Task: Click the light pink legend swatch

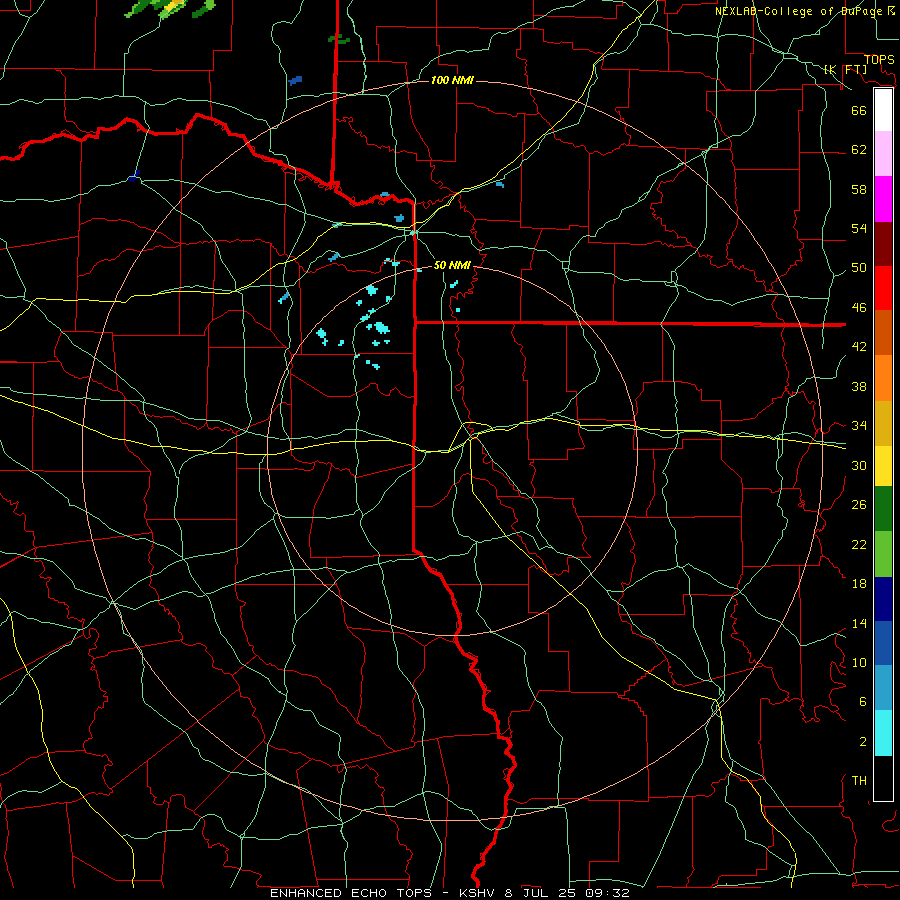Action: tap(883, 154)
